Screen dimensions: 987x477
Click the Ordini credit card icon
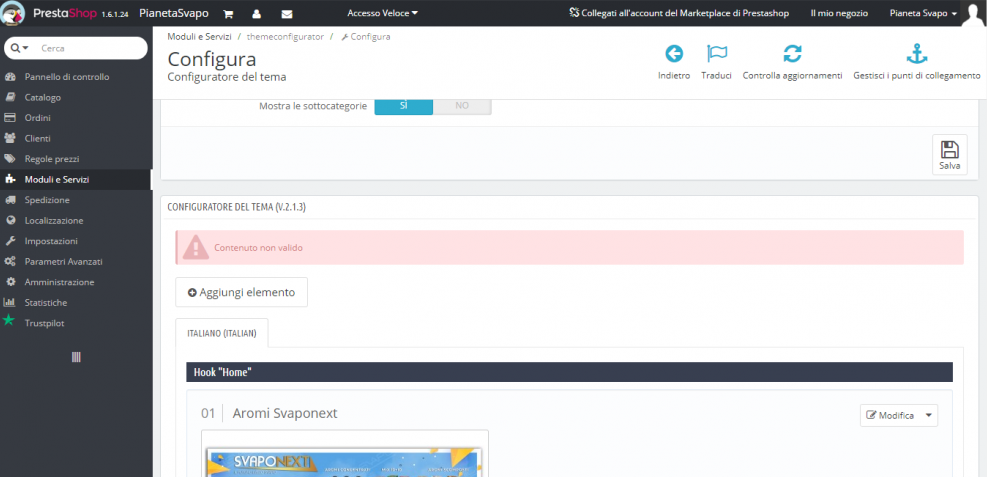click(x=9, y=118)
